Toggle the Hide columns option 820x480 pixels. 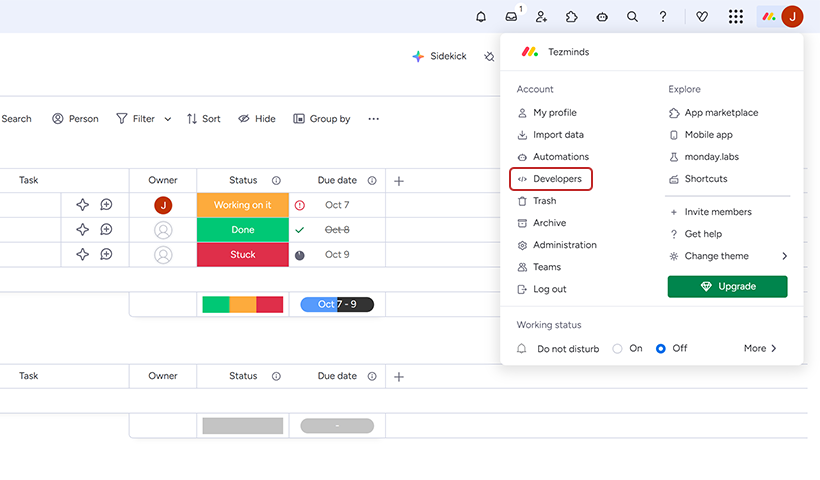click(x=256, y=119)
